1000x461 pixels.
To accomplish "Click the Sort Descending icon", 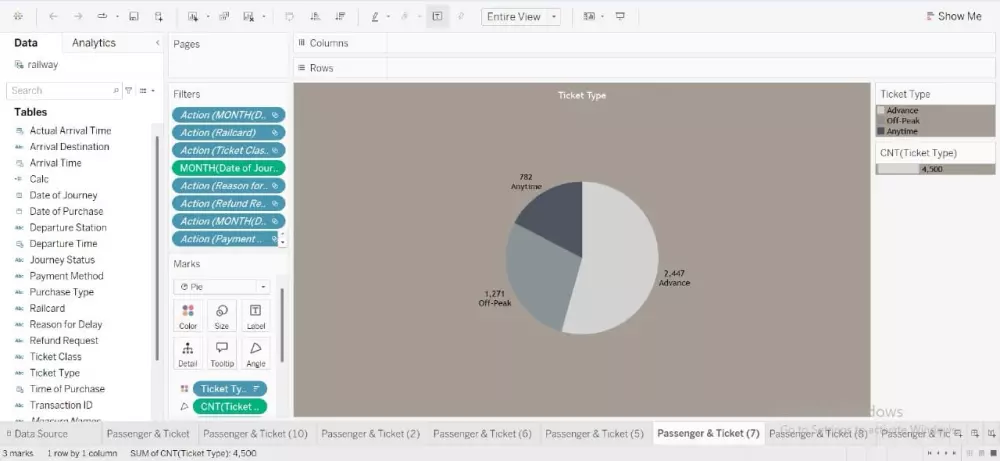I will [x=341, y=17].
